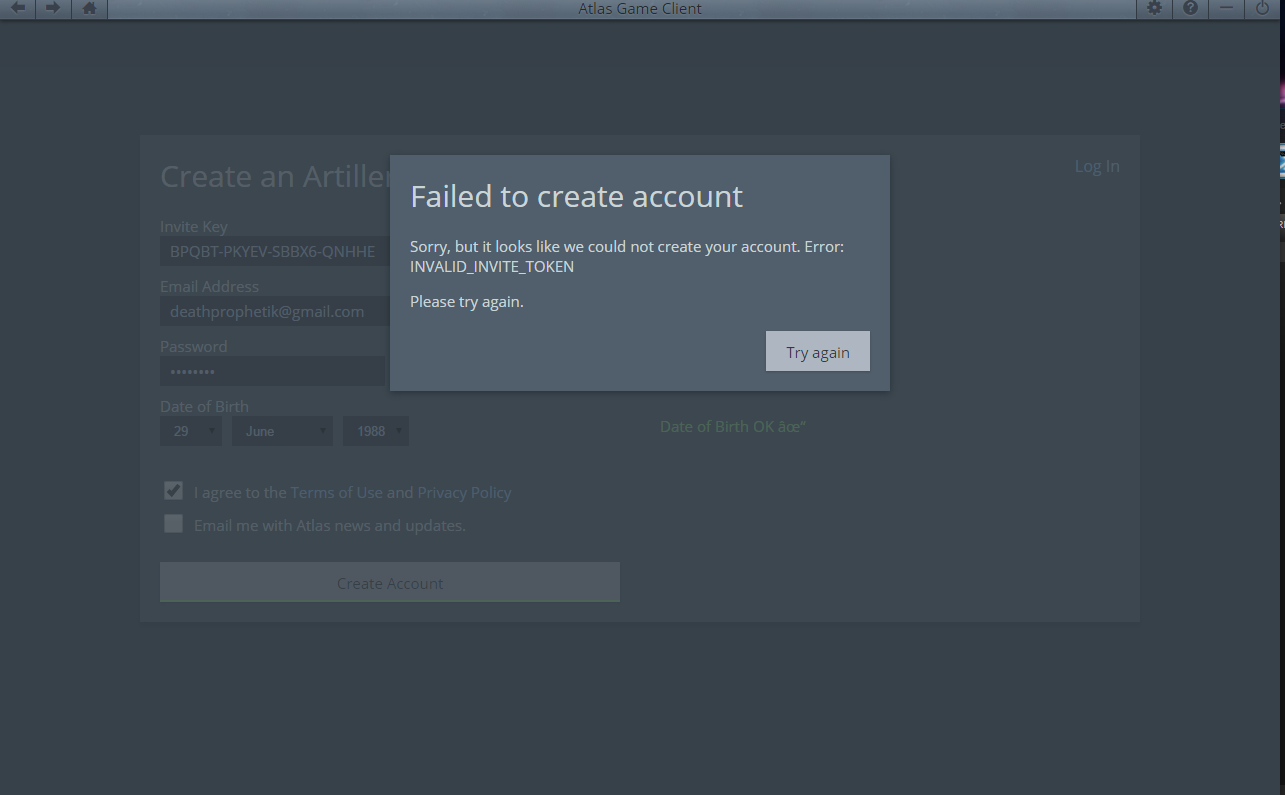Screen dimensions: 1285x795
Task: Click the Invite Key input field
Action: [273, 252]
